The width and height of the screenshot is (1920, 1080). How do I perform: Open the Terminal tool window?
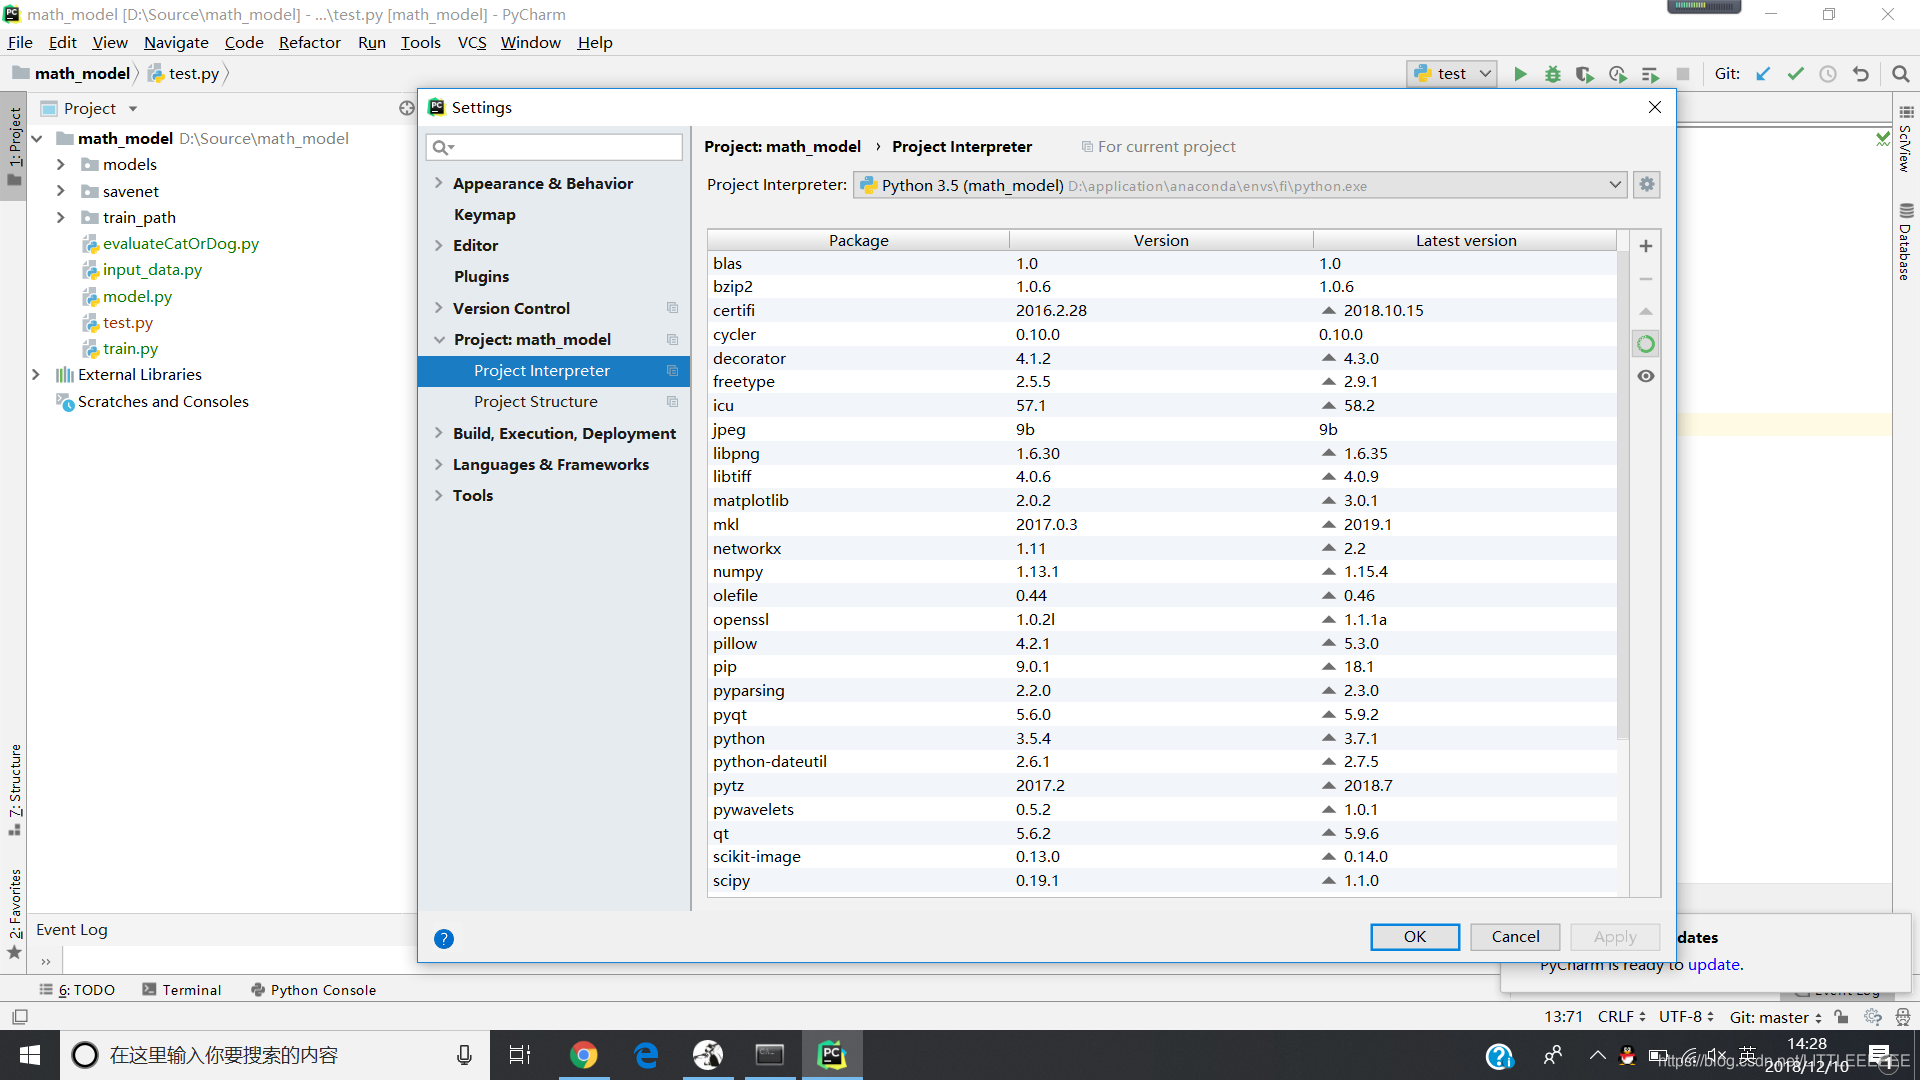point(181,990)
